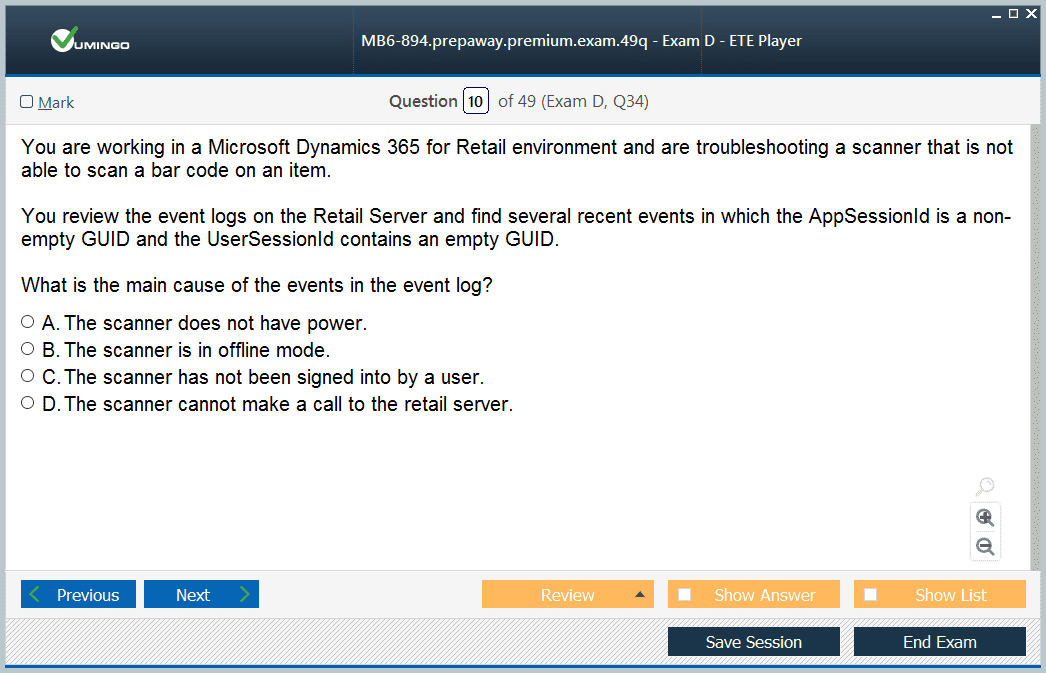Click the faded search magnifier icon
The image size is (1046, 673).
(985, 486)
